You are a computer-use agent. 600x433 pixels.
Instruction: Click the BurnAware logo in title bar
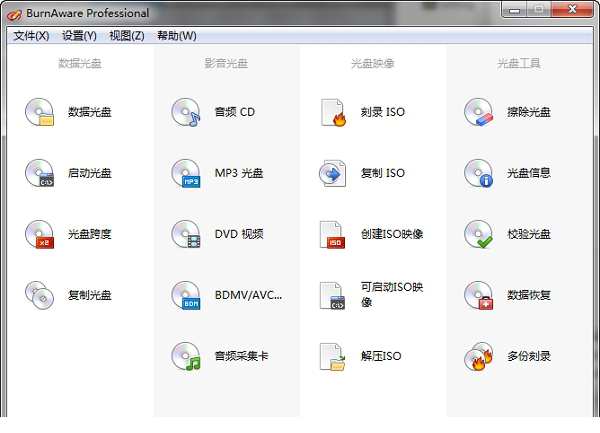(14, 14)
